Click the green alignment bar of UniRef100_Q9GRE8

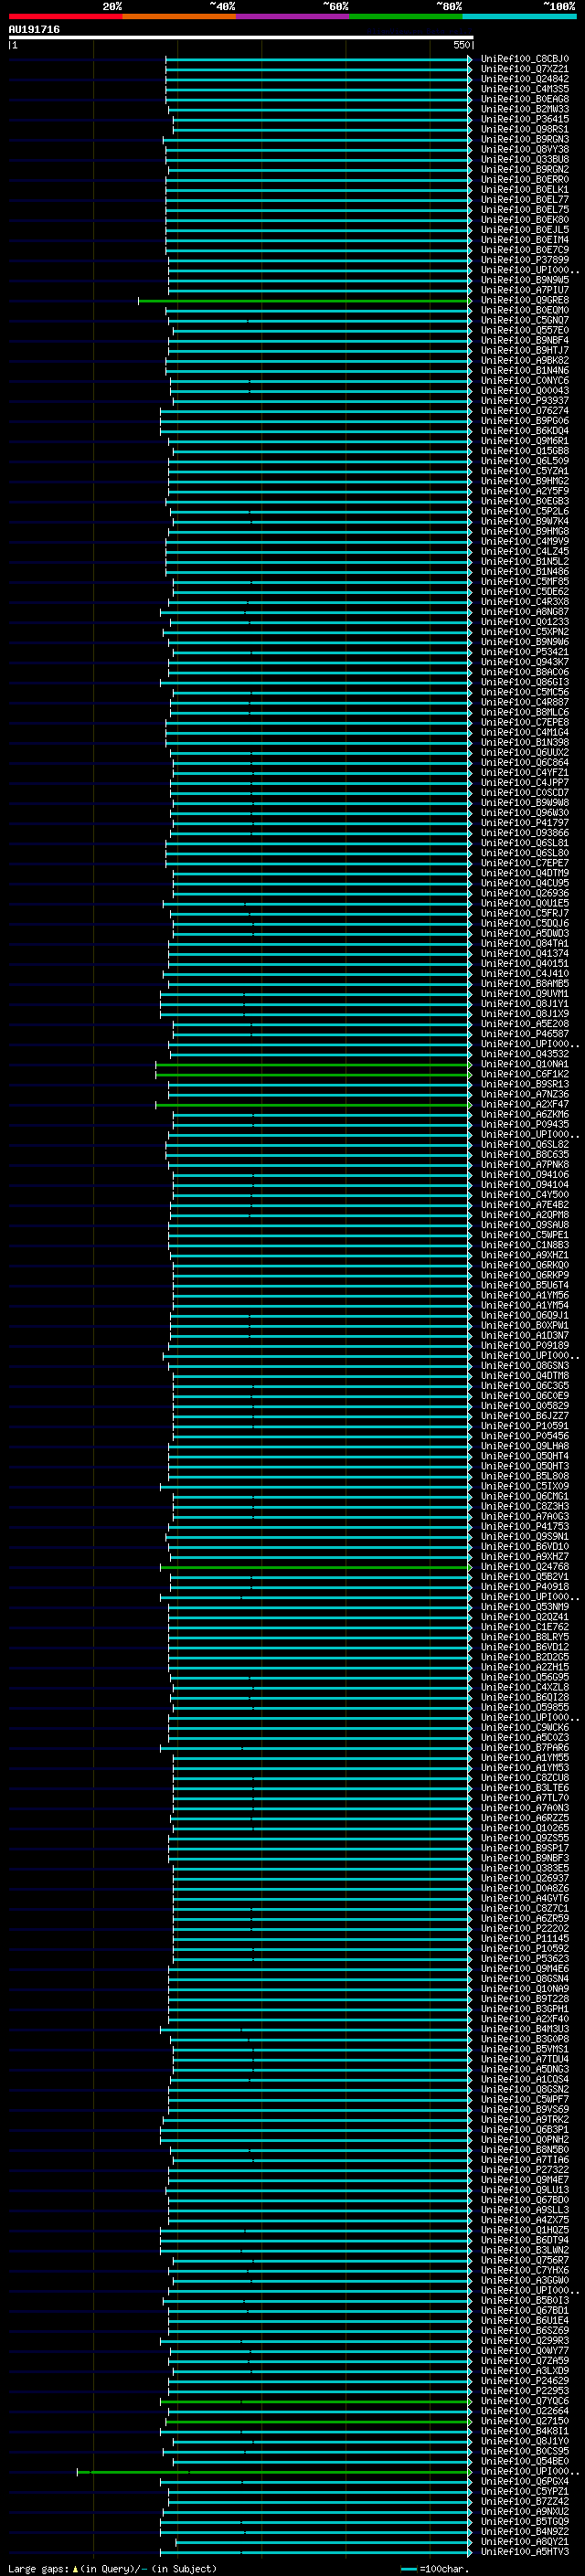coord(305,300)
